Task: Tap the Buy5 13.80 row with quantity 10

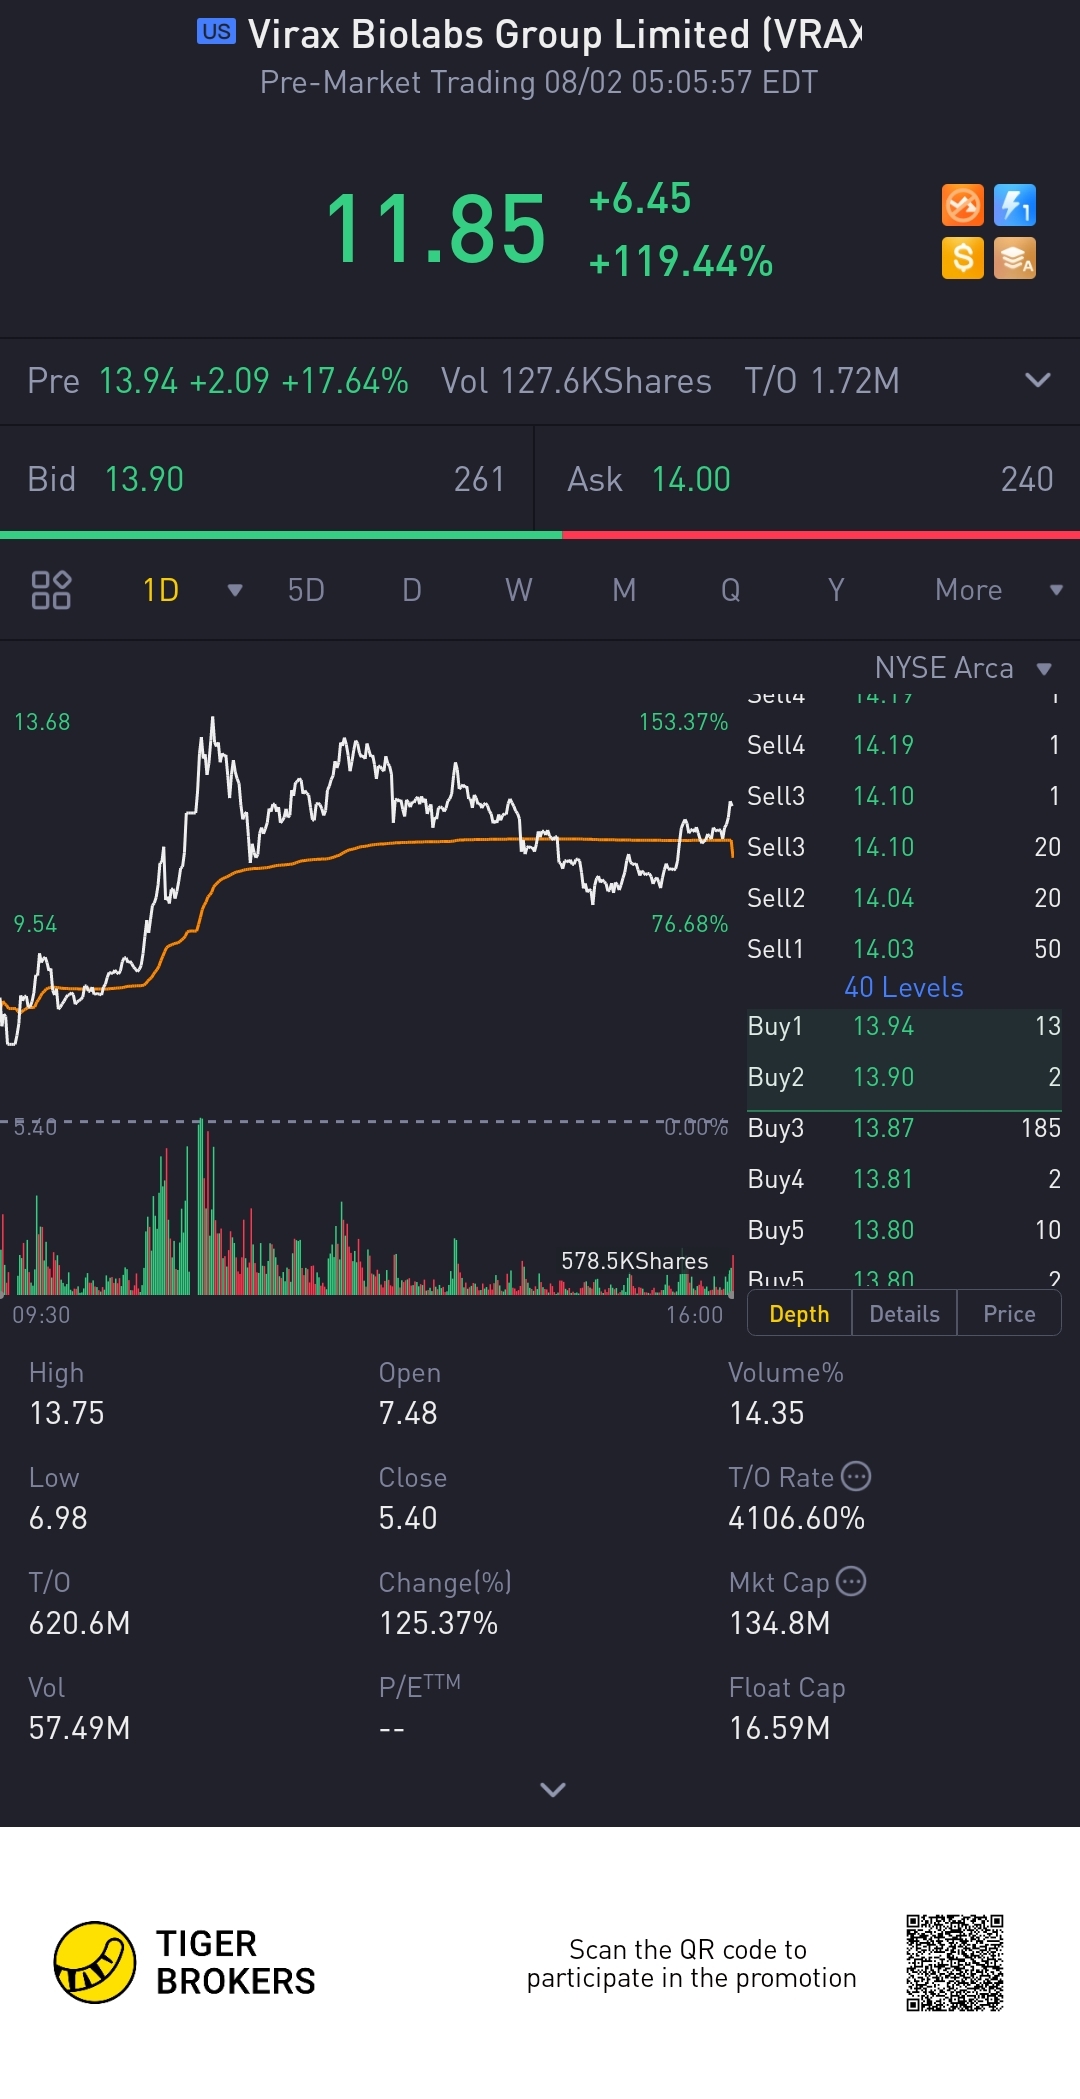Action: pyautogui.click(x=904, y=1230)
